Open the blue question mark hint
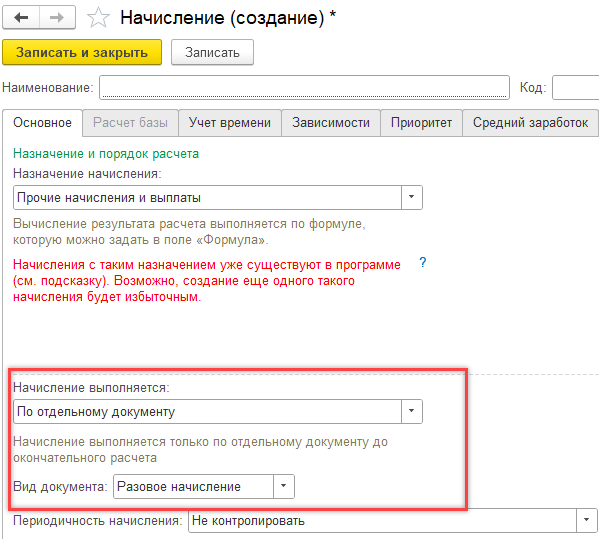 click(423, 262)
